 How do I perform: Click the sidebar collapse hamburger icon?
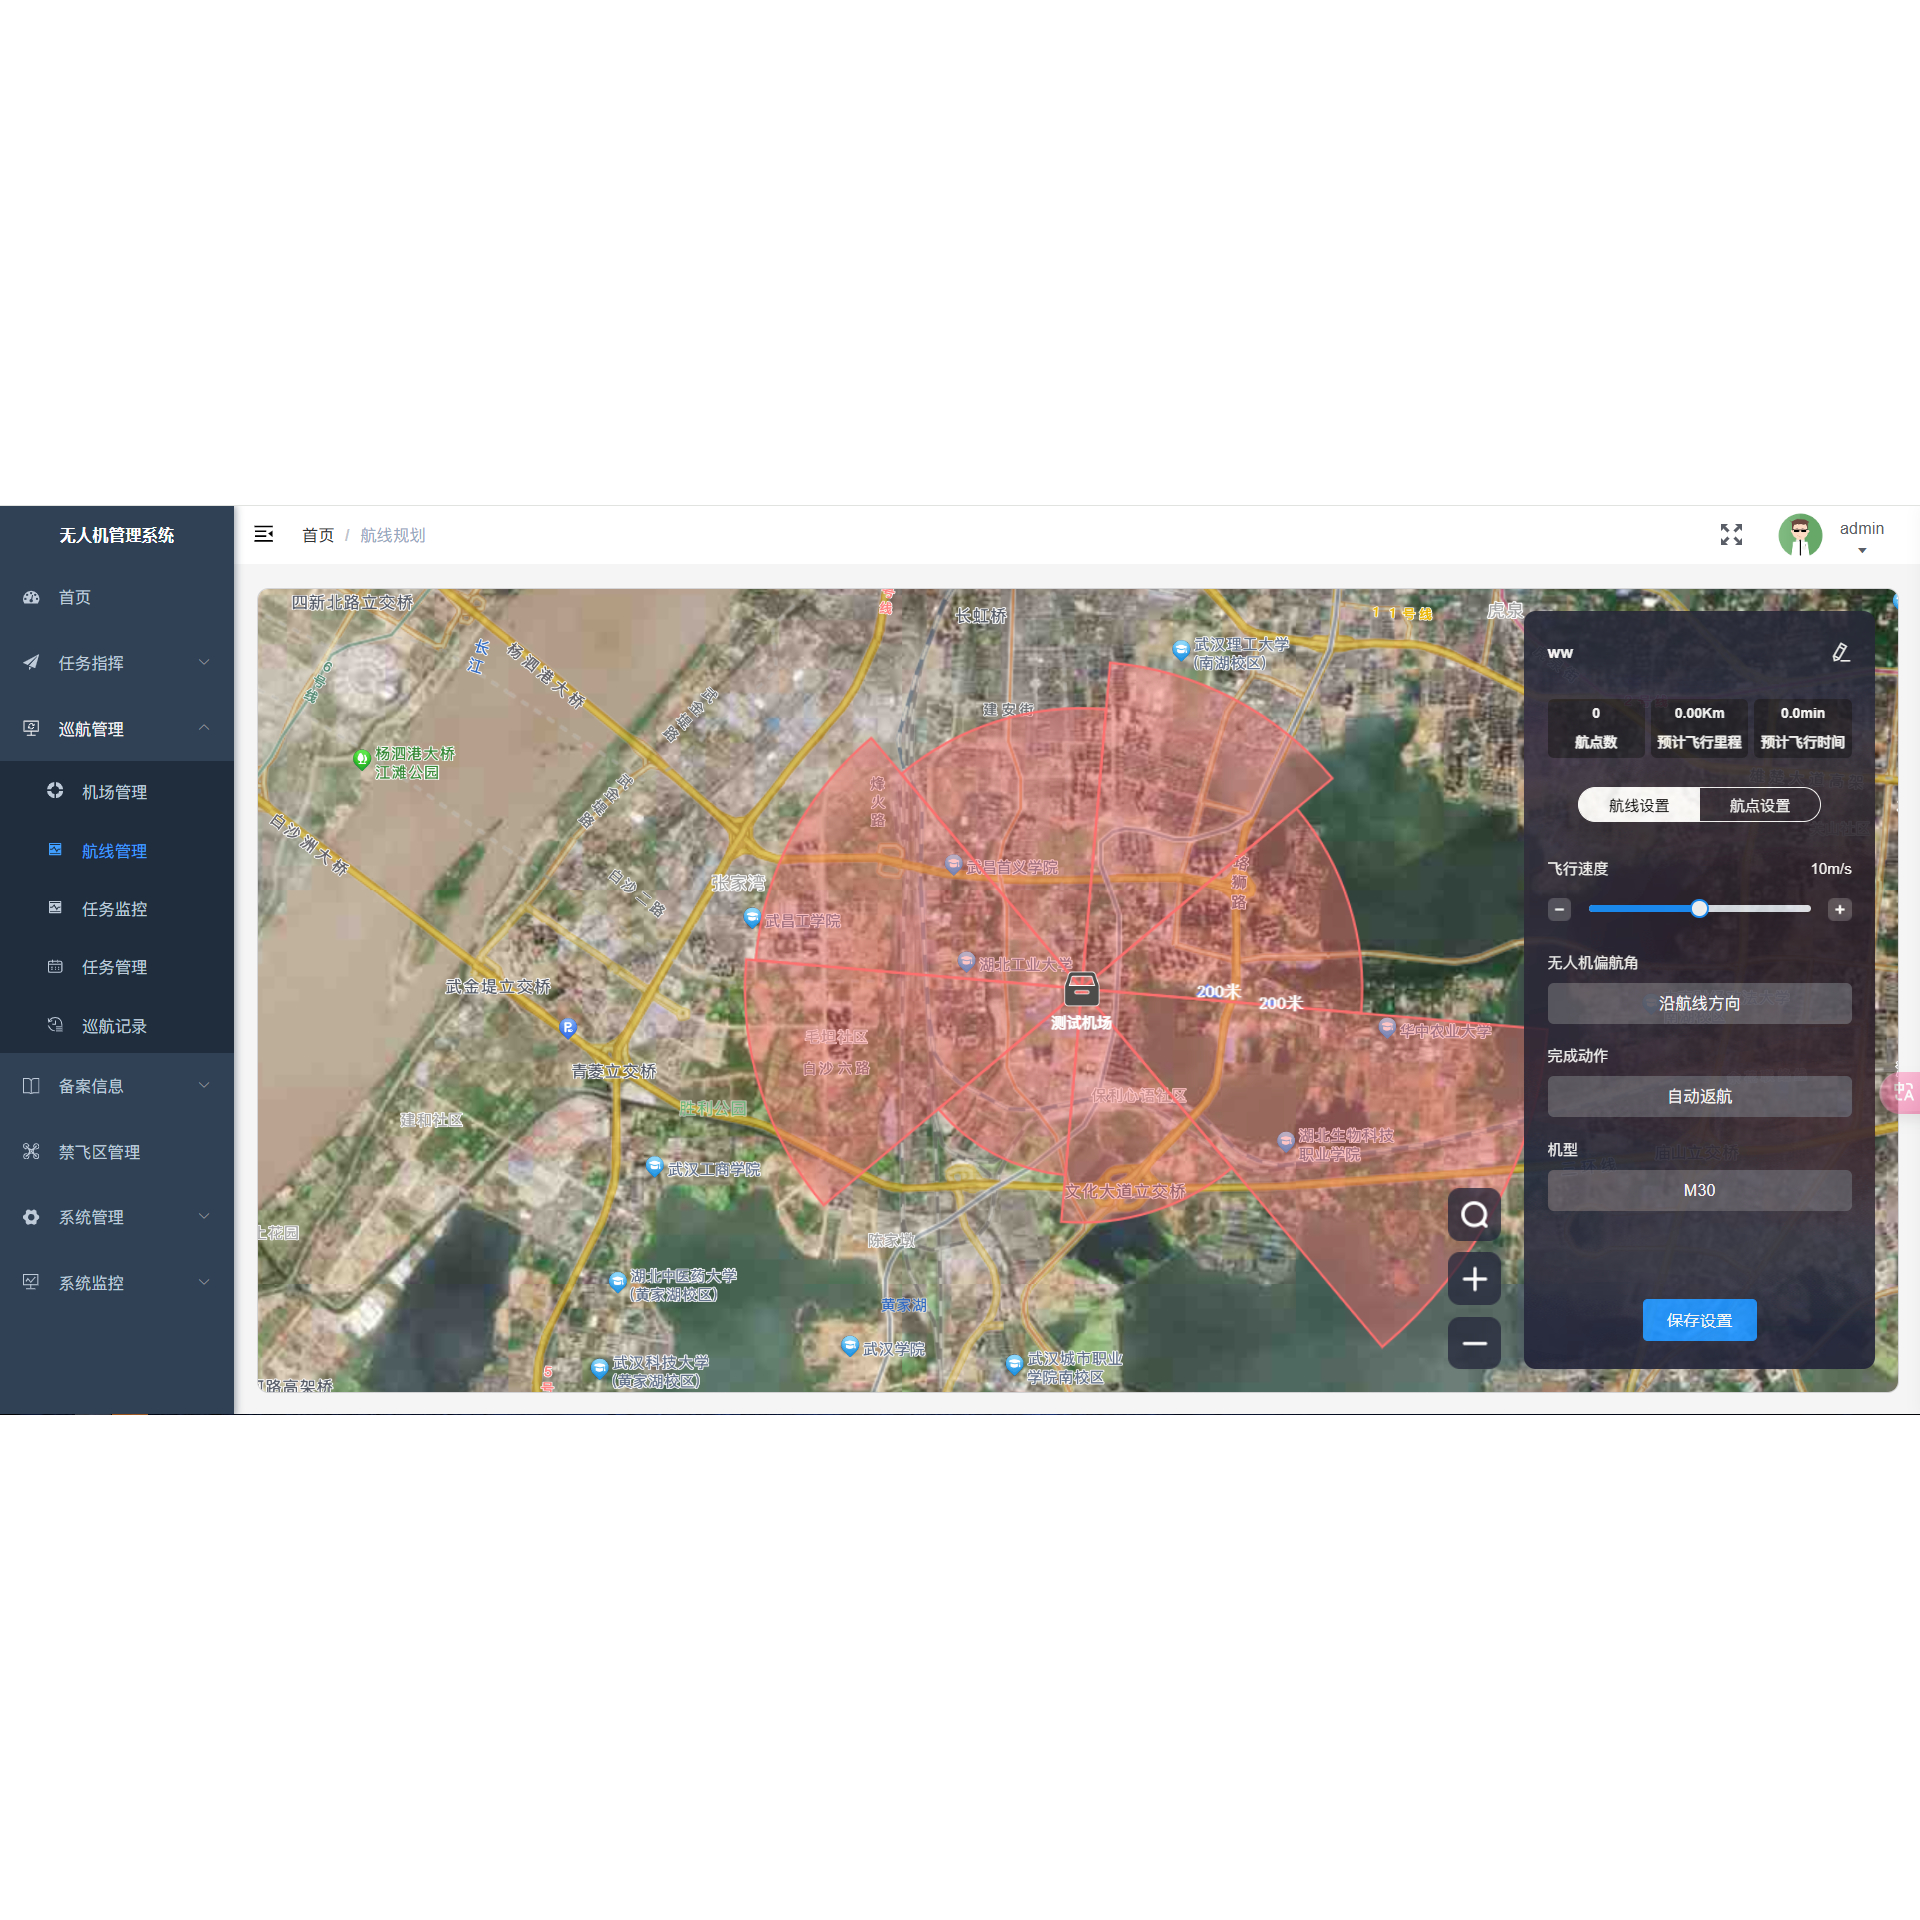coord(264,534)
